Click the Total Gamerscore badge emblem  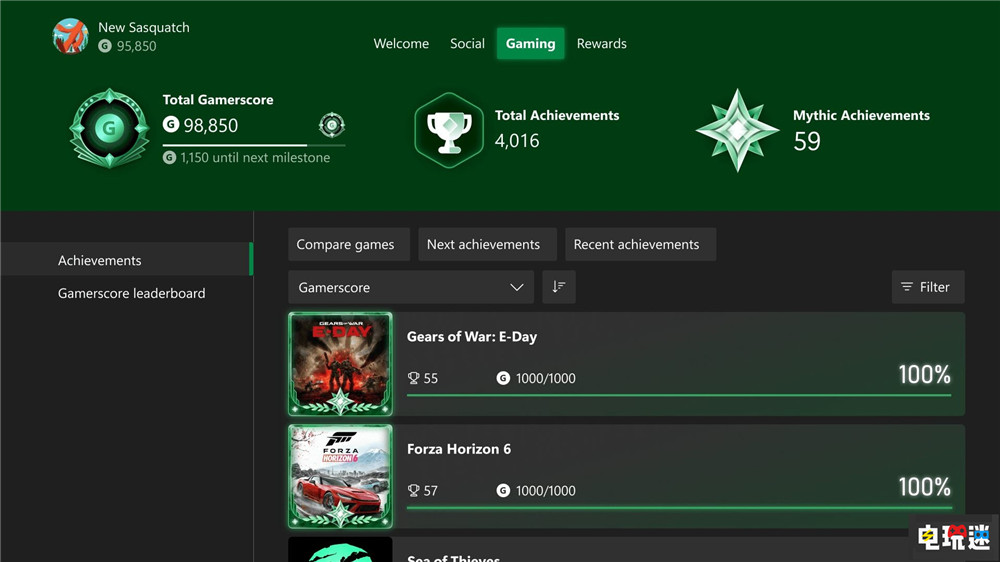pyautogui.click(x=110, y=128)
